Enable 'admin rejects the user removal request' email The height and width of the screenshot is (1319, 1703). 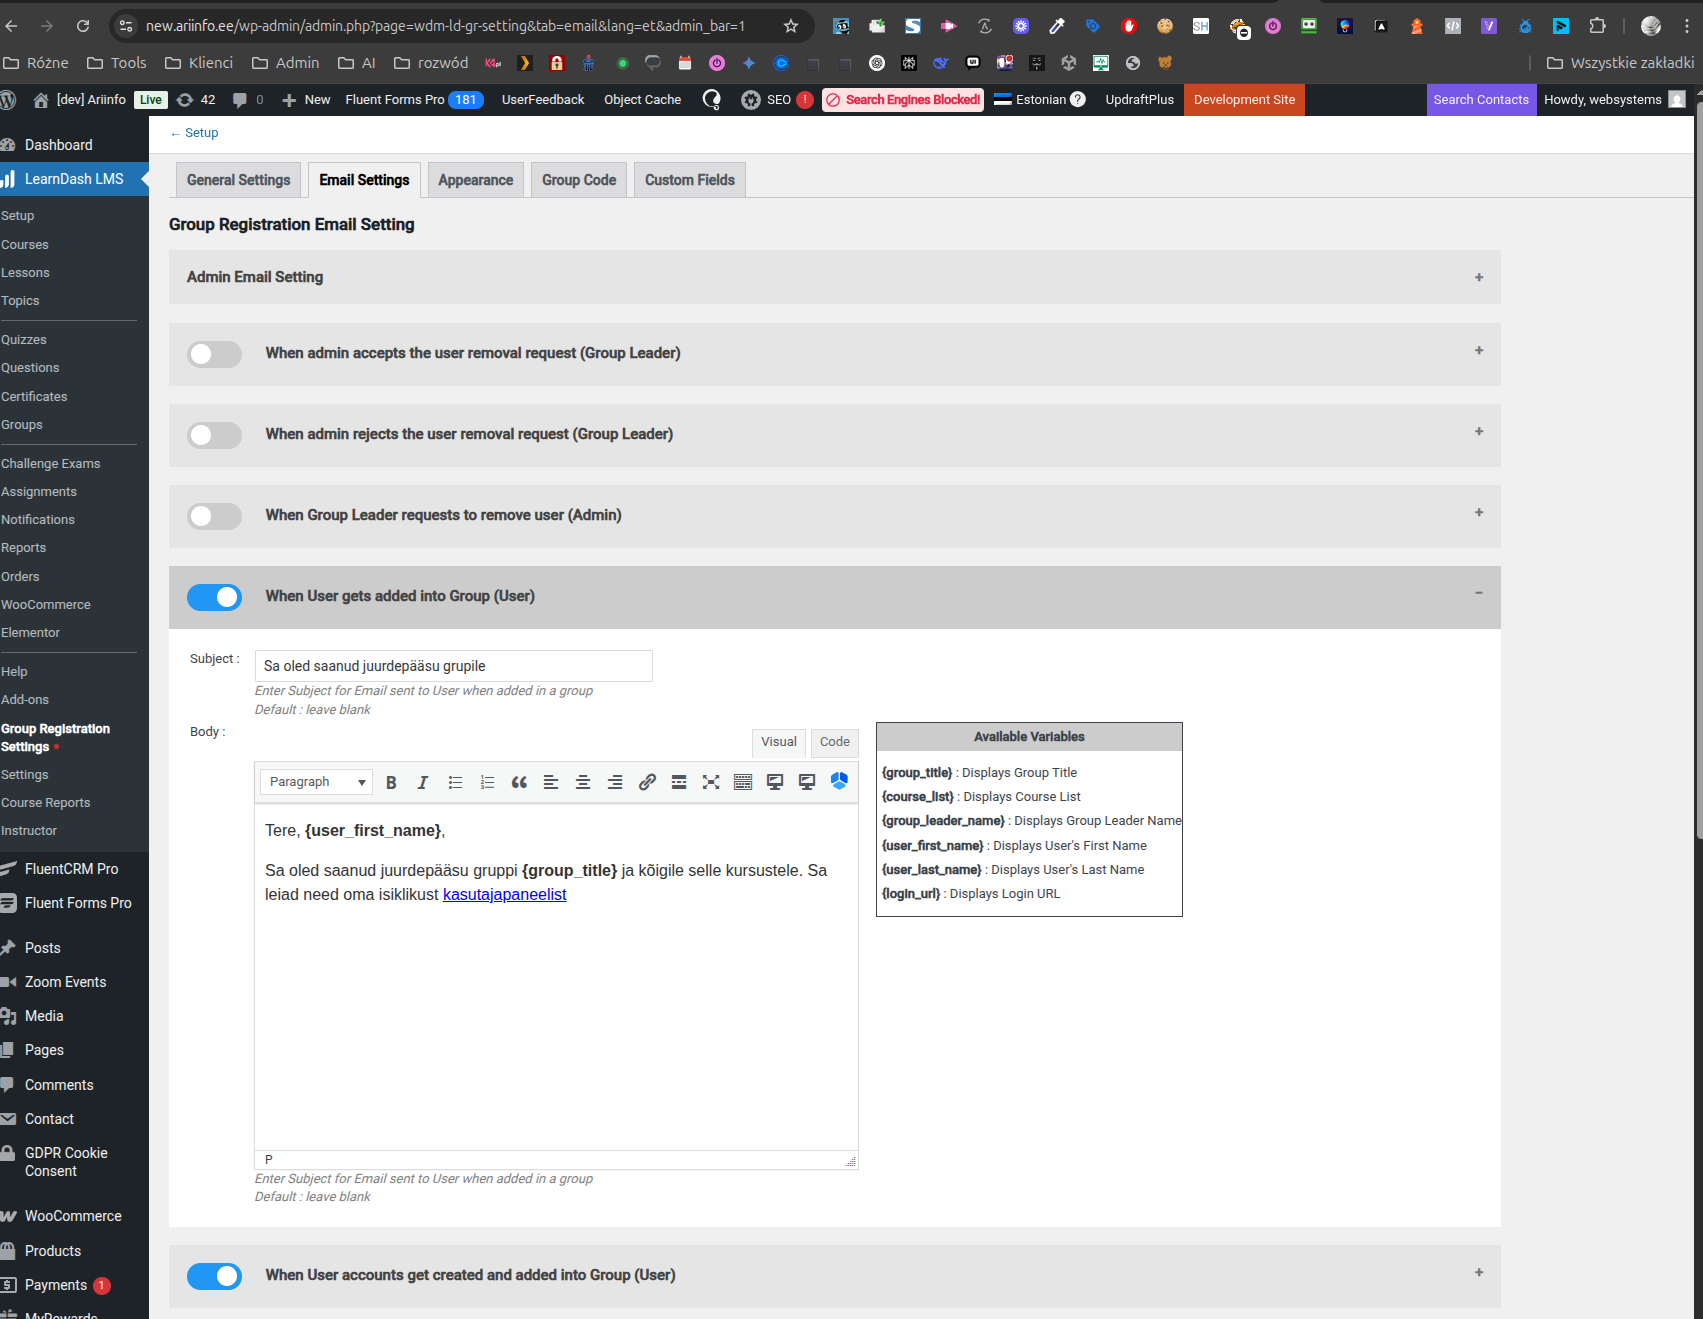(x=214, y=435)
